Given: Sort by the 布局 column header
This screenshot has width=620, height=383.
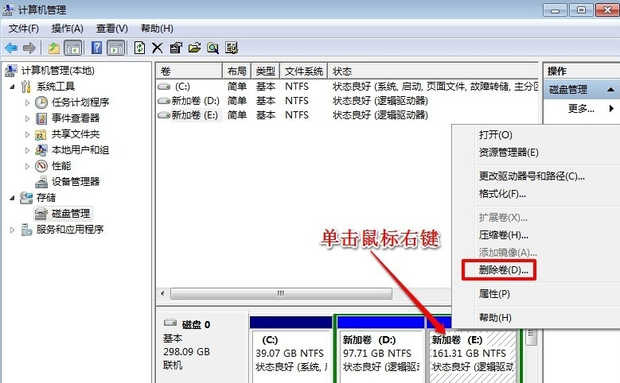Looking at the screenshot, I should pos(237,71).
